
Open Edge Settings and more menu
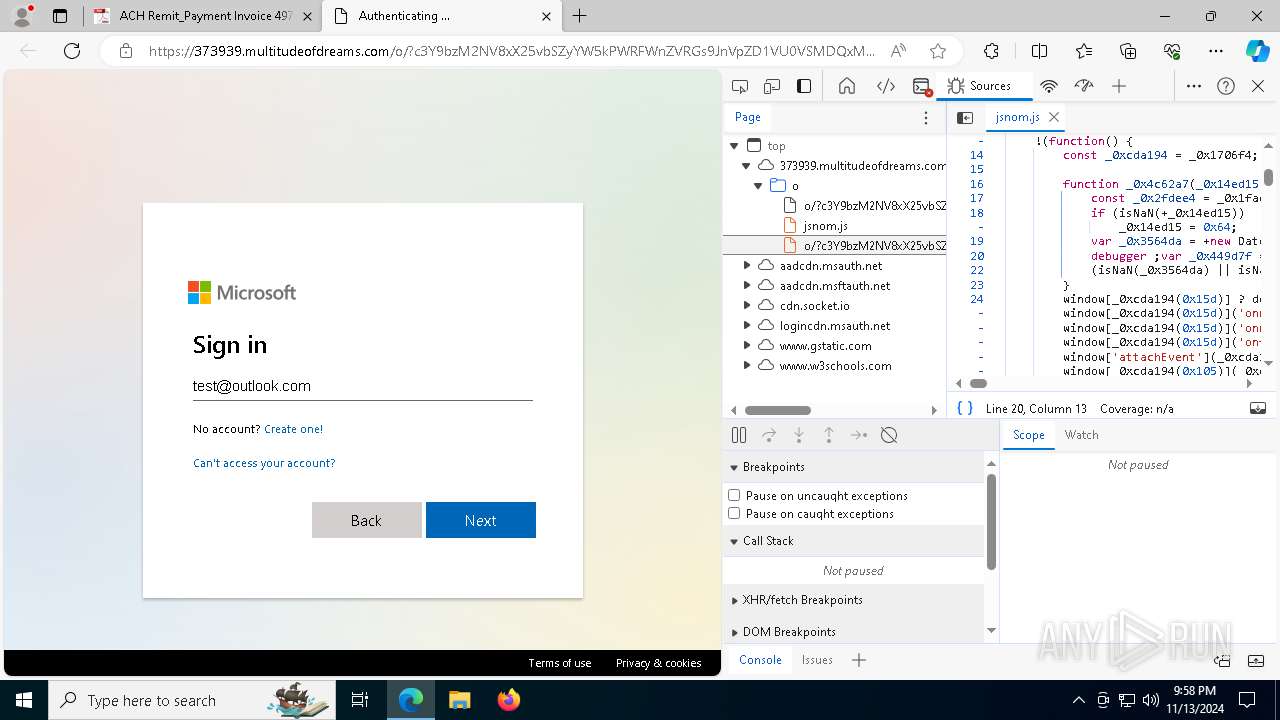(1216, 51)
